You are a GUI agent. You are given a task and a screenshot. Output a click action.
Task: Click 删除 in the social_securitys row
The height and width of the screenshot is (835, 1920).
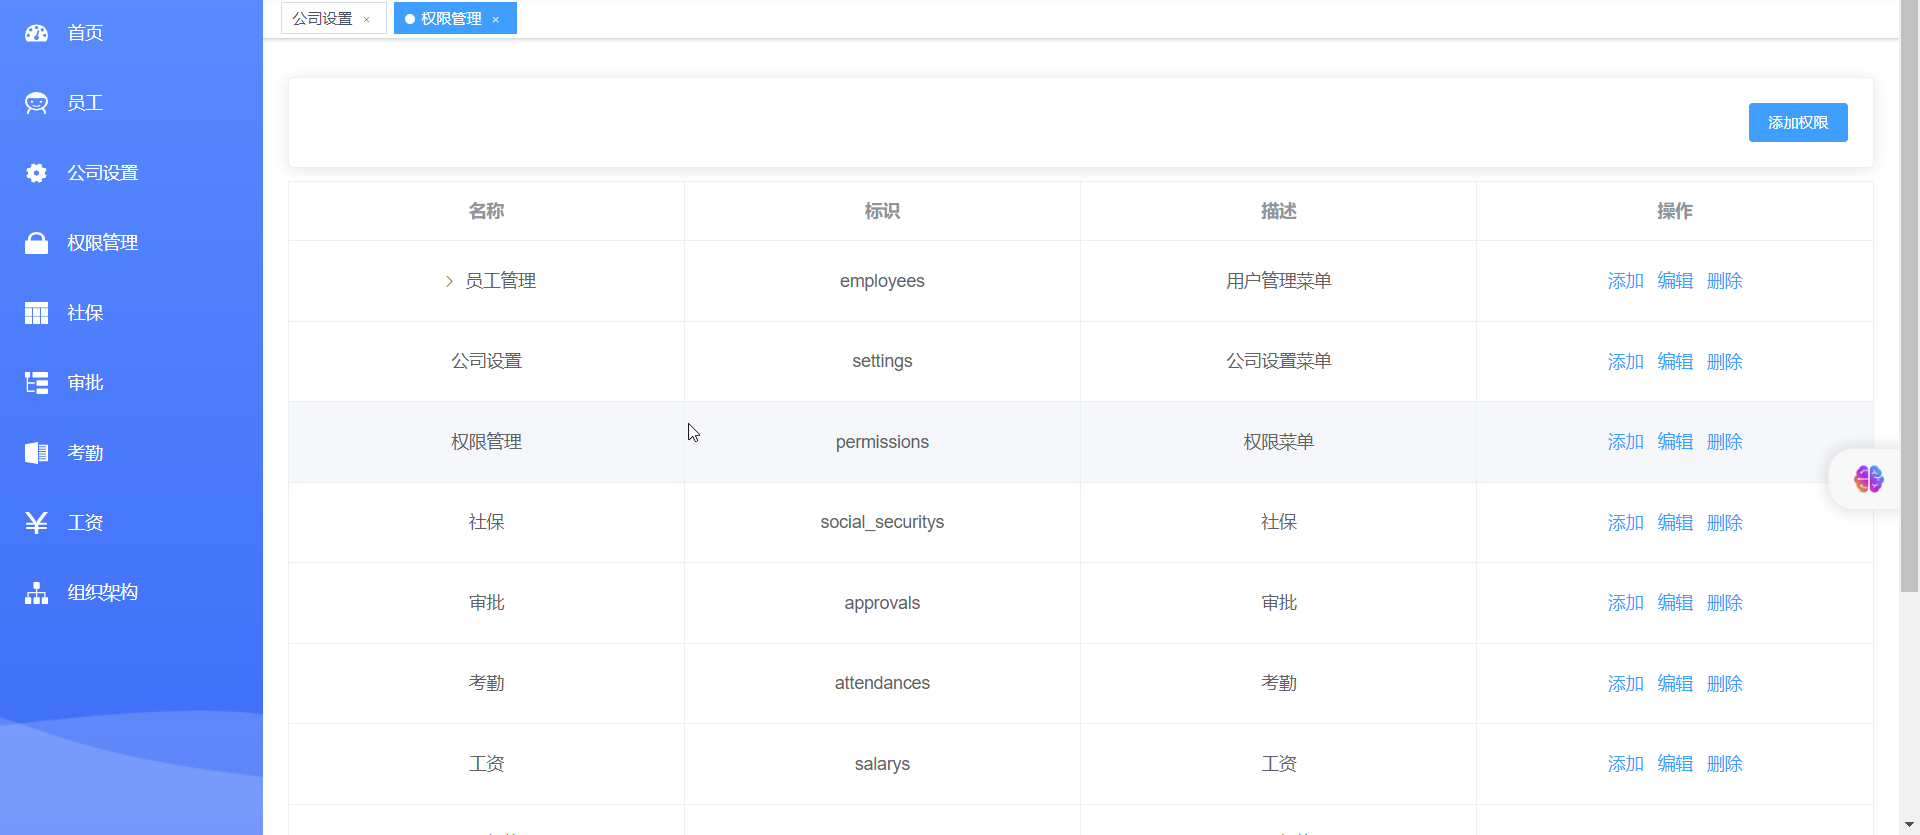click(1725, 523)
